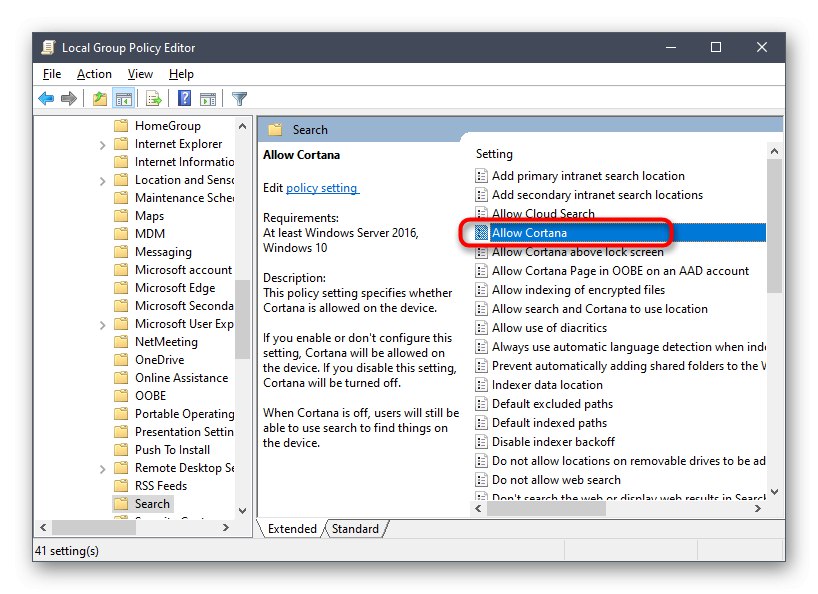Screen dimensions: 818x594
Task: Click the Setting column header
Action: coord(494,154)
